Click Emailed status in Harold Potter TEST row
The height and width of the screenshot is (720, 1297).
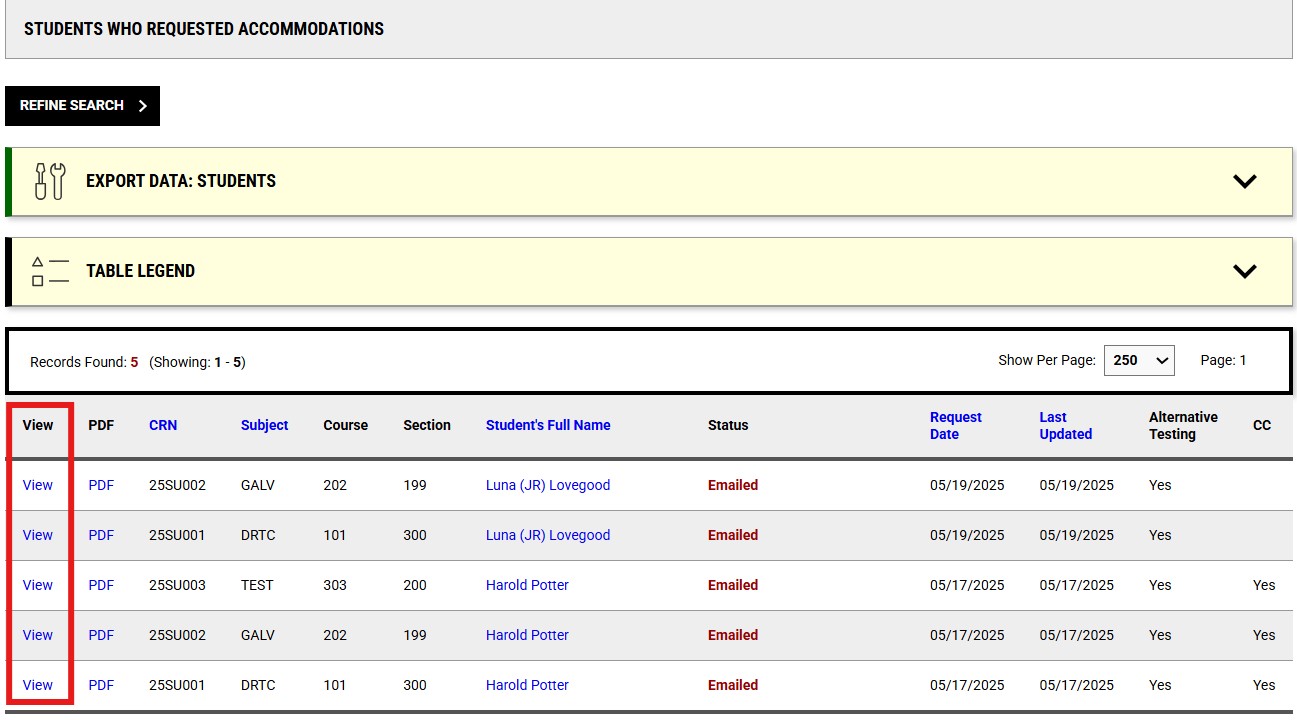click(733, 585)
